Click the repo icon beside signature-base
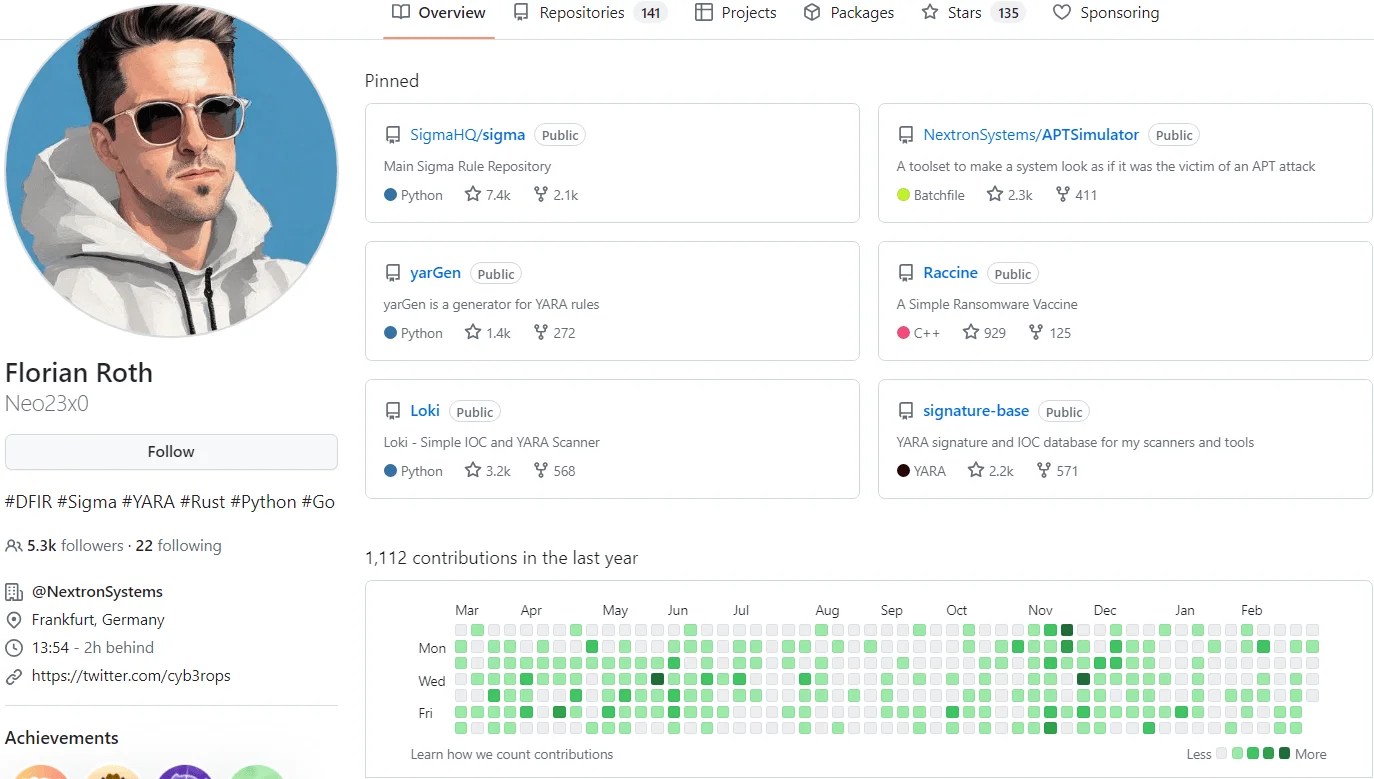Image resolution: width=1374 pixels, height=779 pixels. click(x=906, y=411)
